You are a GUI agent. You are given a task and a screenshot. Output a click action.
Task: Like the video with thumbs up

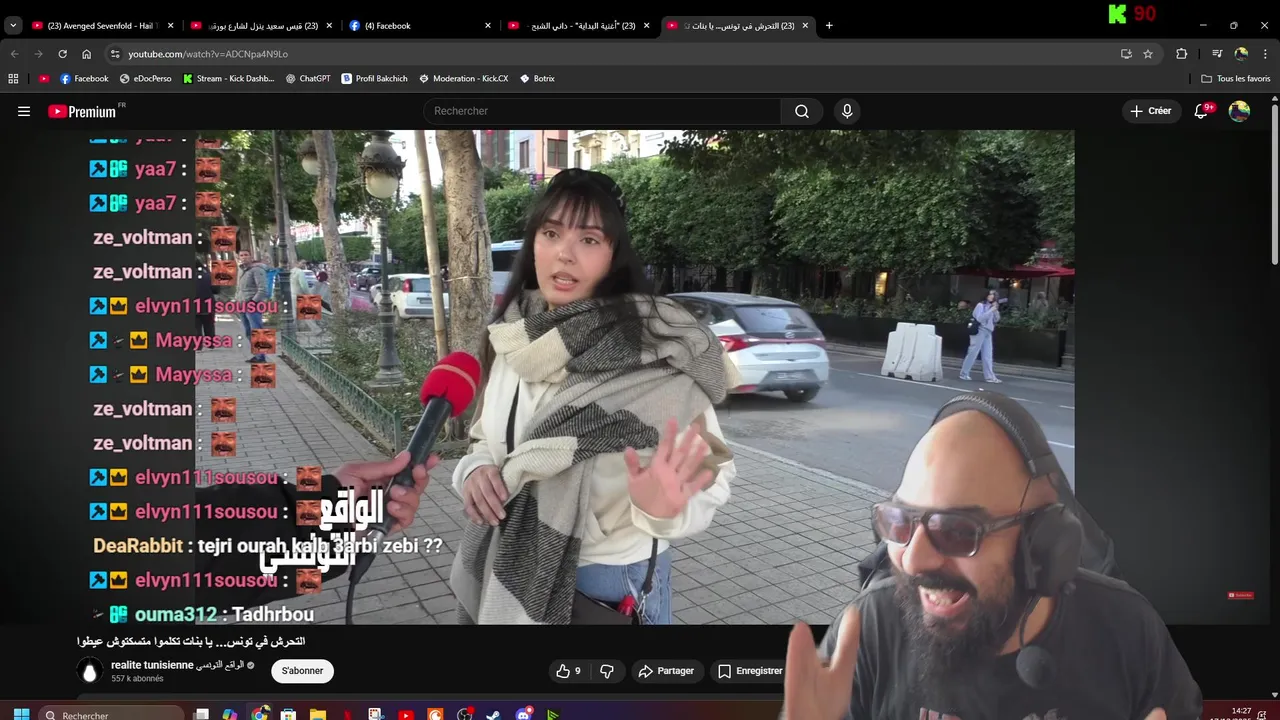[x=568, y=671]
